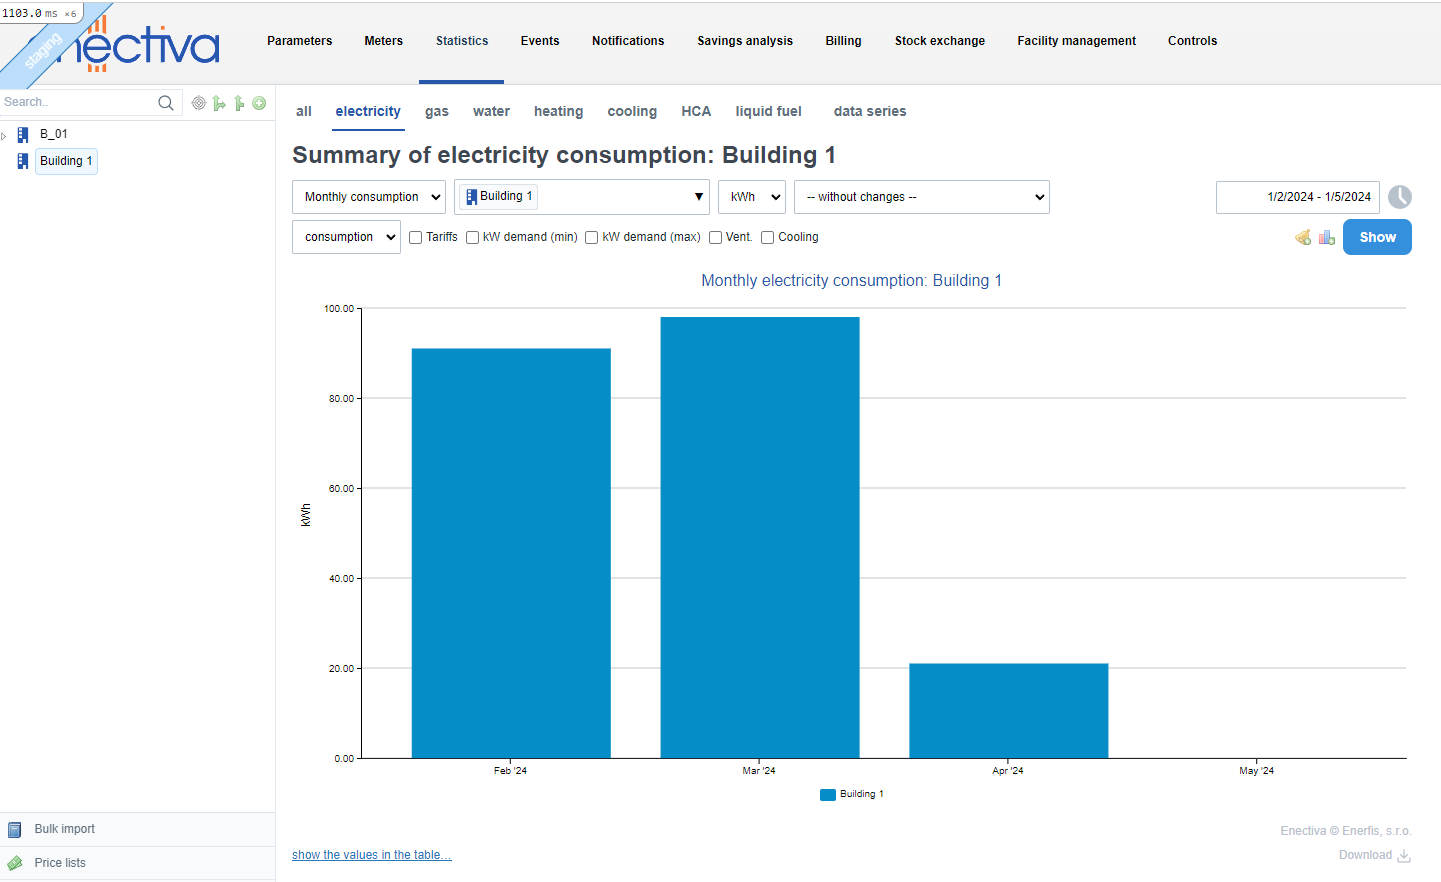1441x882 pixels.
Task: Click the Download icon below chart
Action: tap(1404, 855)
